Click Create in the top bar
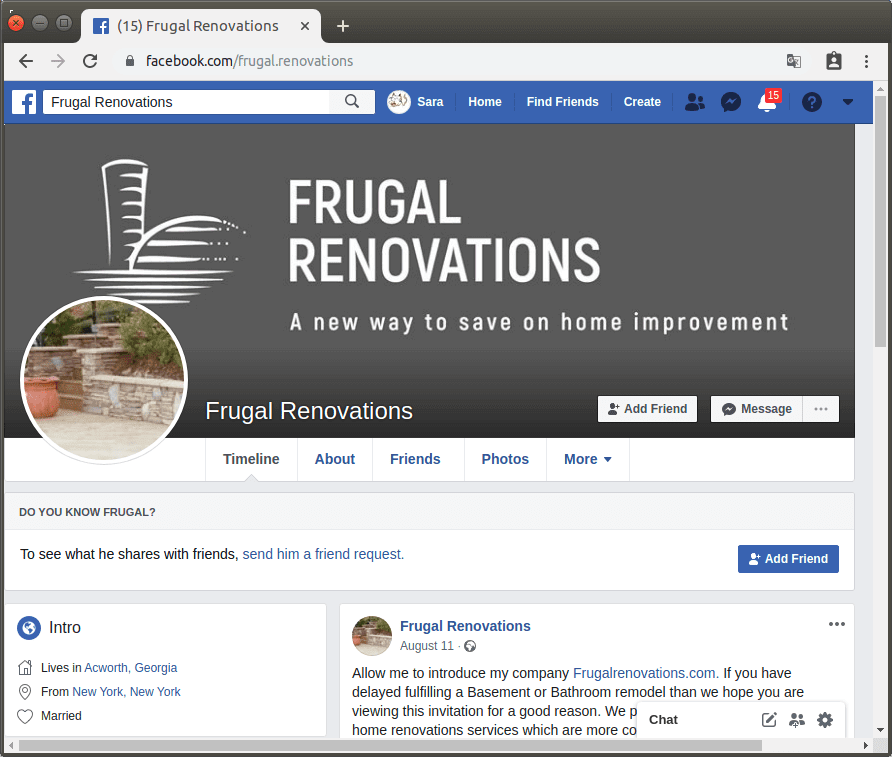892x757 pixels. tap(642, 102)
